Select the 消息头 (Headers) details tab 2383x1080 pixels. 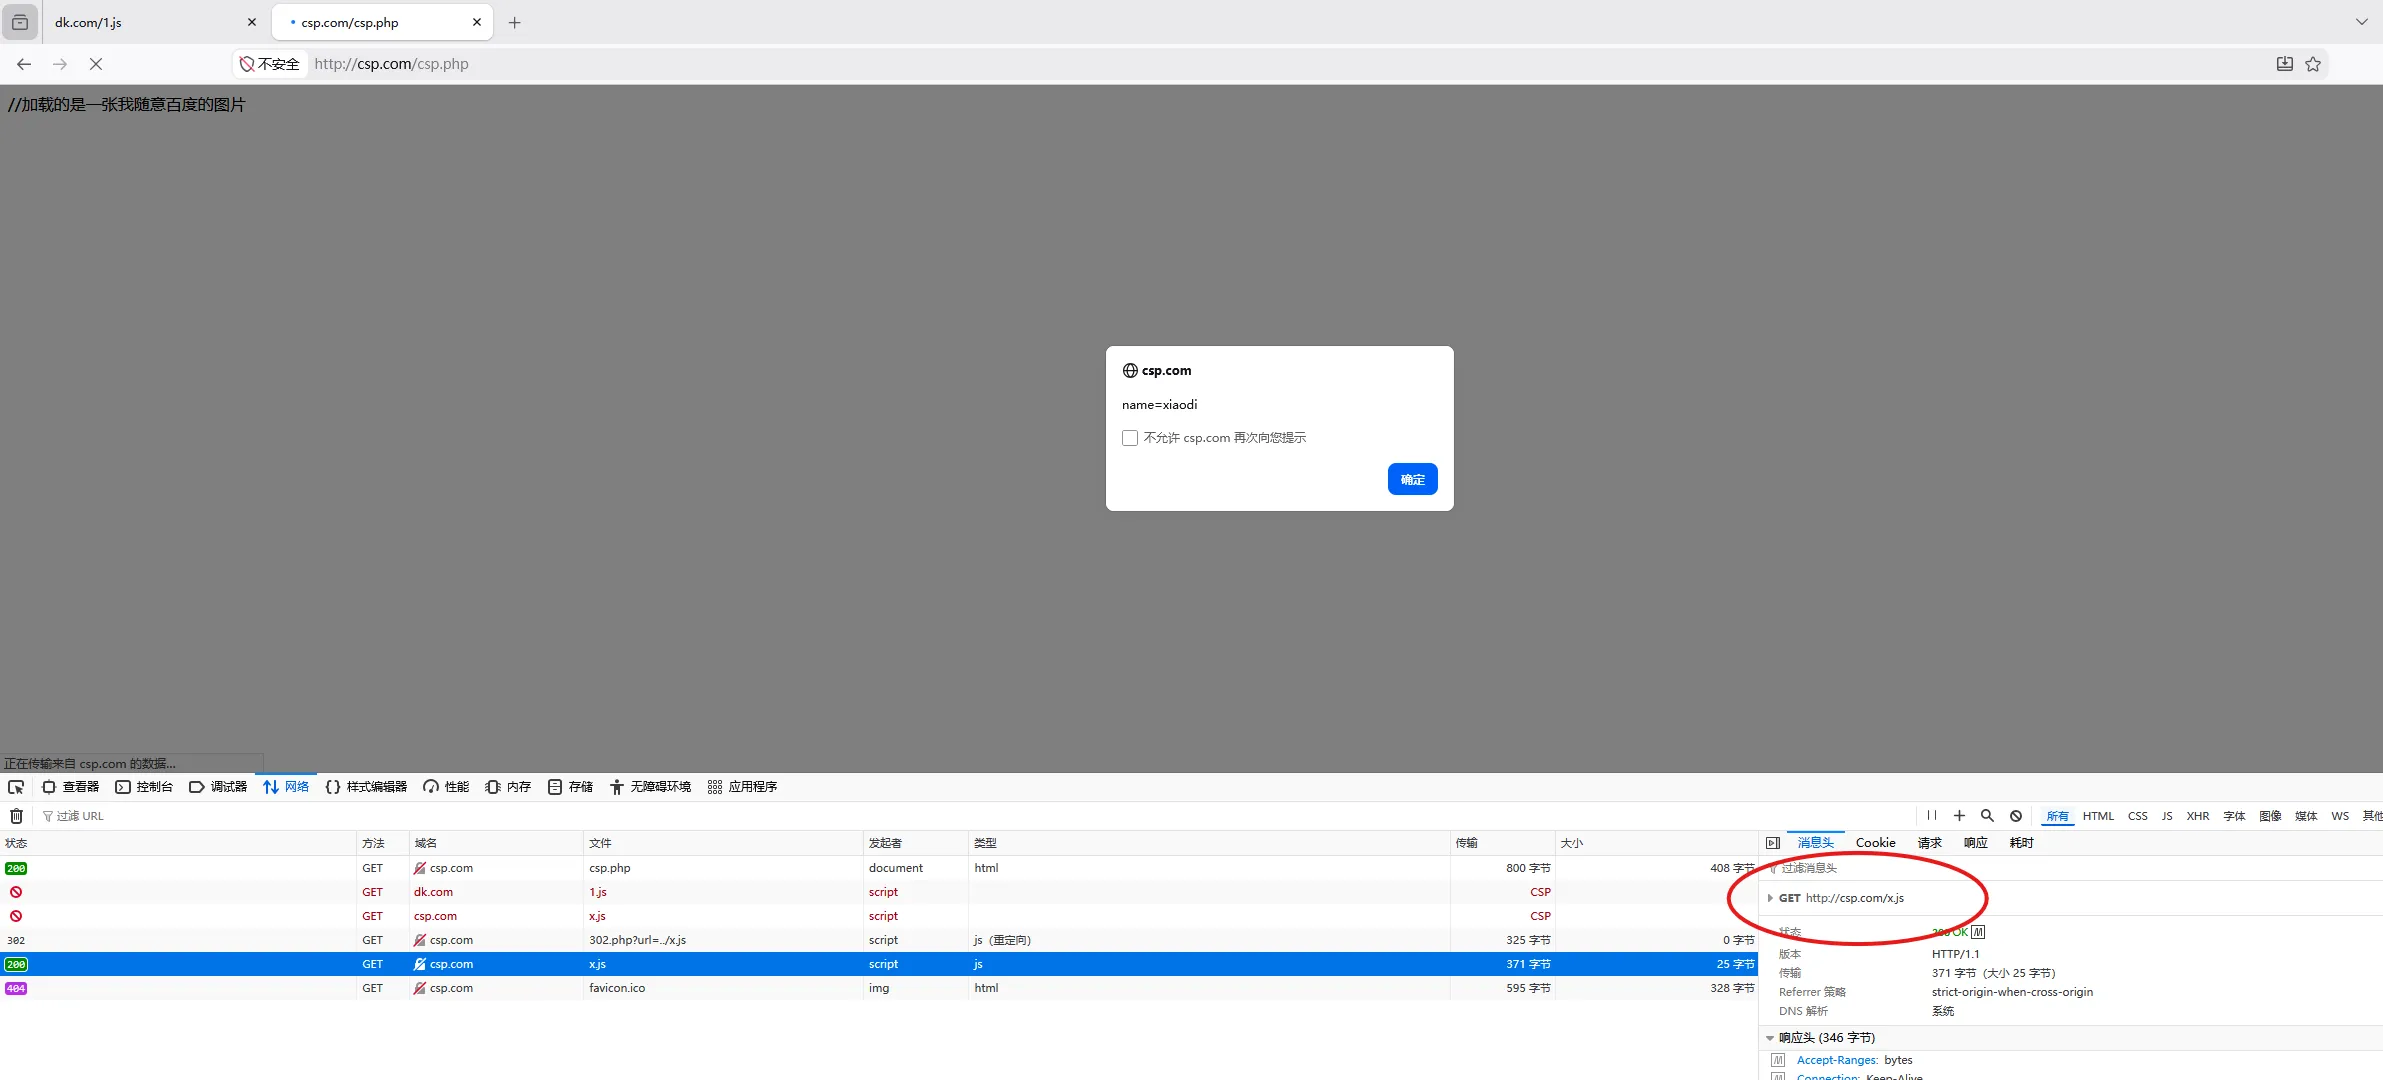(1815, 843)
